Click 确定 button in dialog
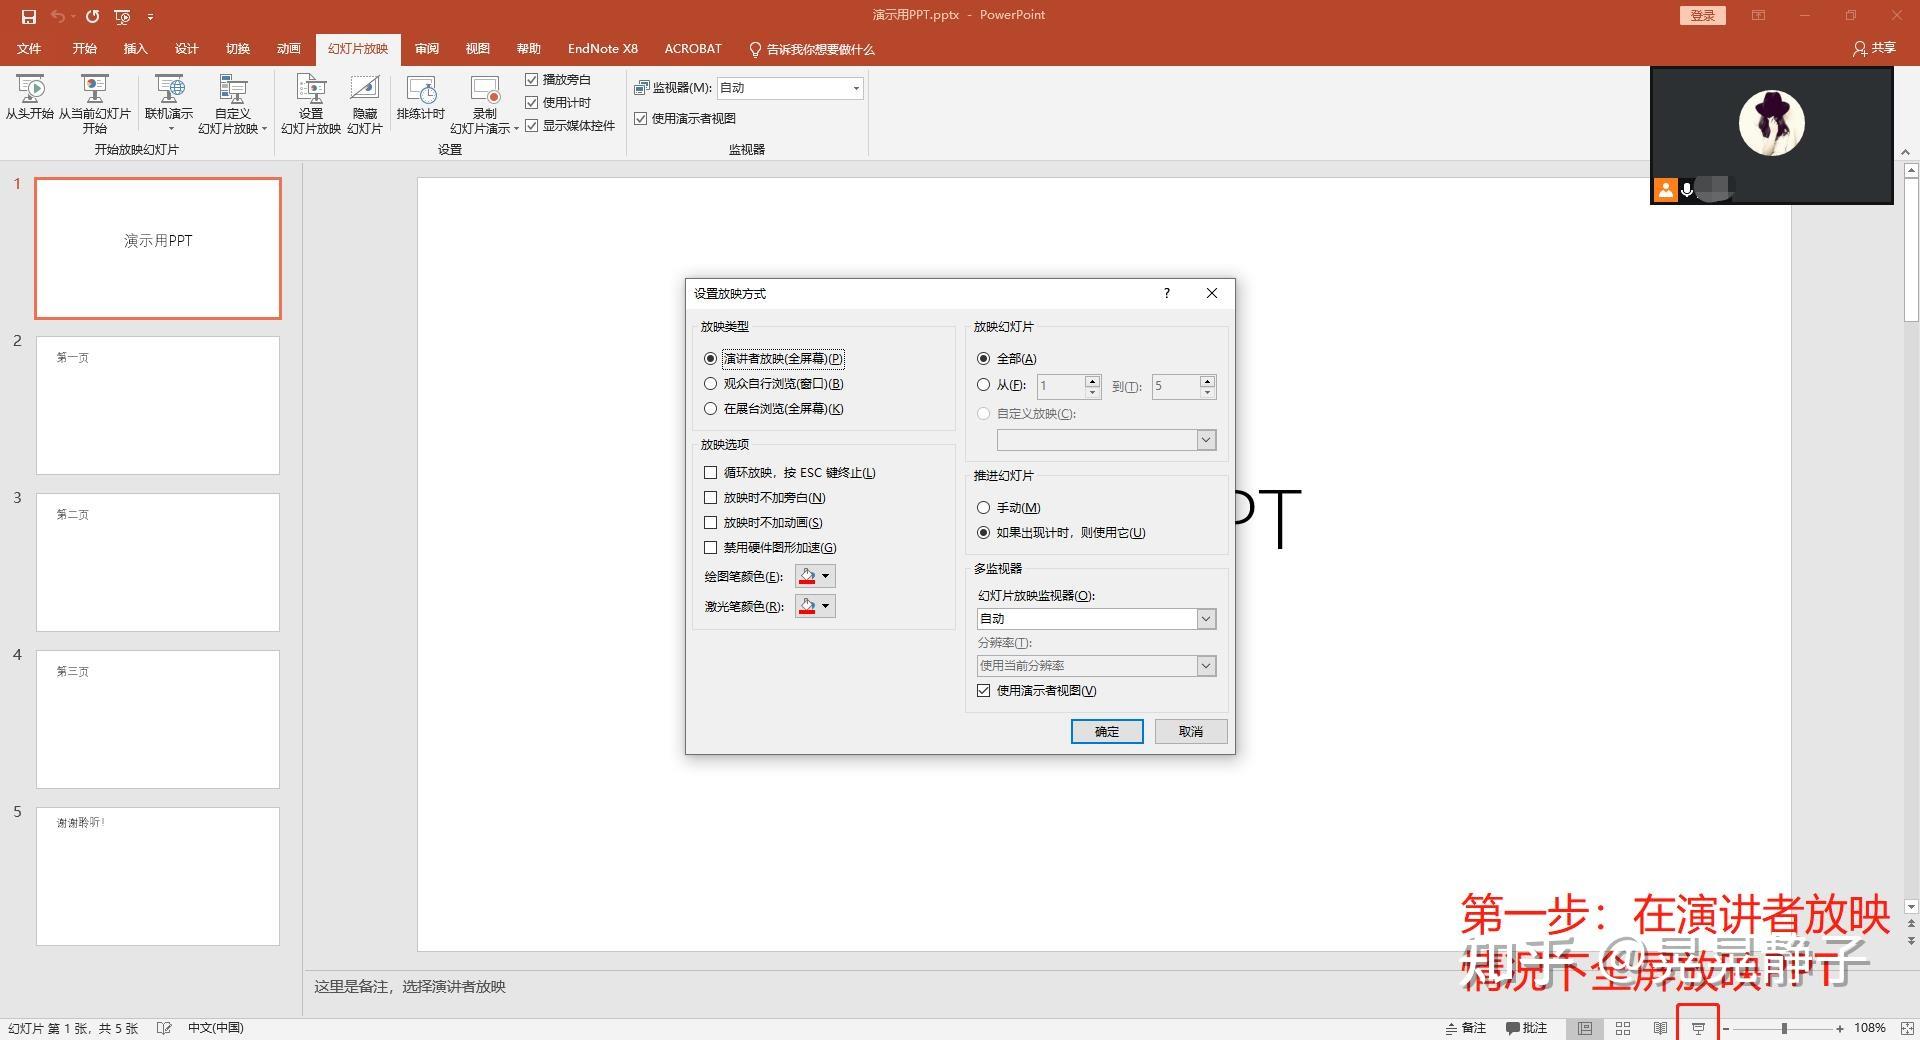This screenshot has height=1040, width=1920. click(x=1107, y=731)
